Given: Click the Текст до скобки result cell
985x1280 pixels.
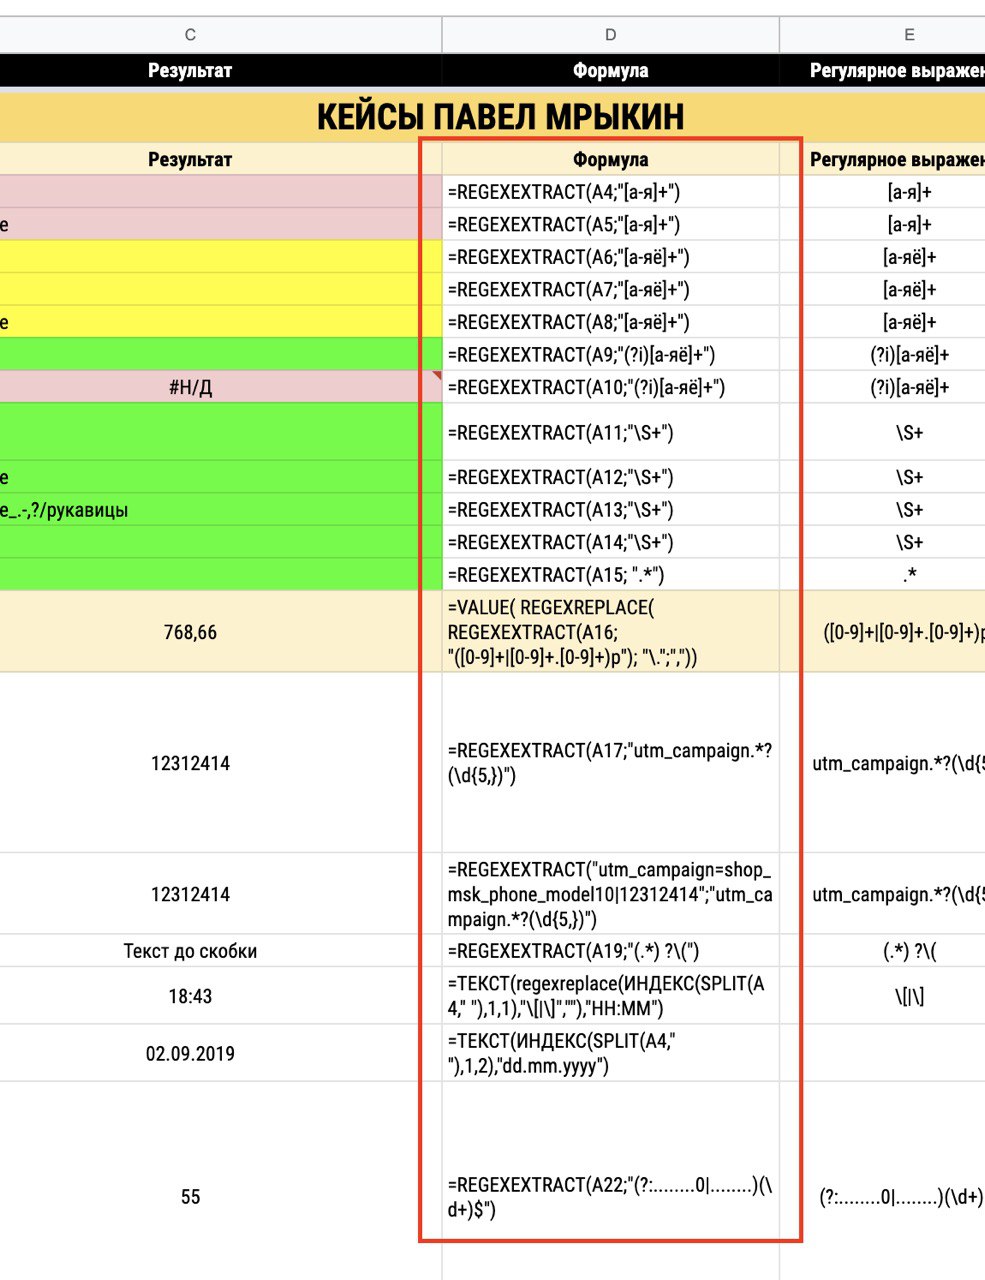Looking at the screenshot, I should point(220,951).
